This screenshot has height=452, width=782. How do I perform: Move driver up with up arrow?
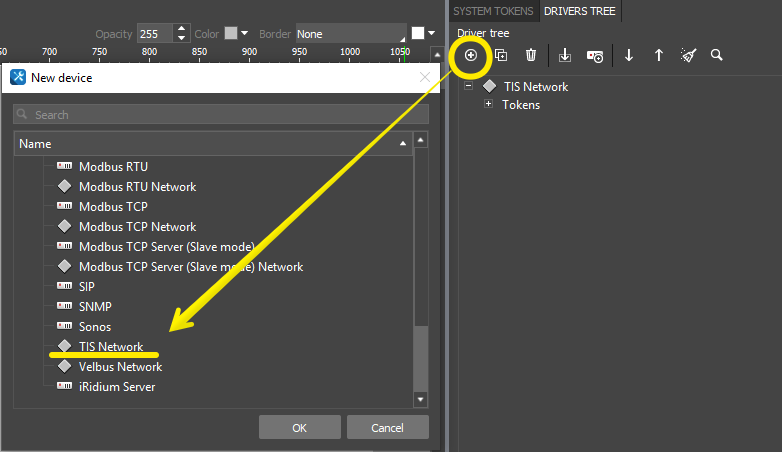659,55
